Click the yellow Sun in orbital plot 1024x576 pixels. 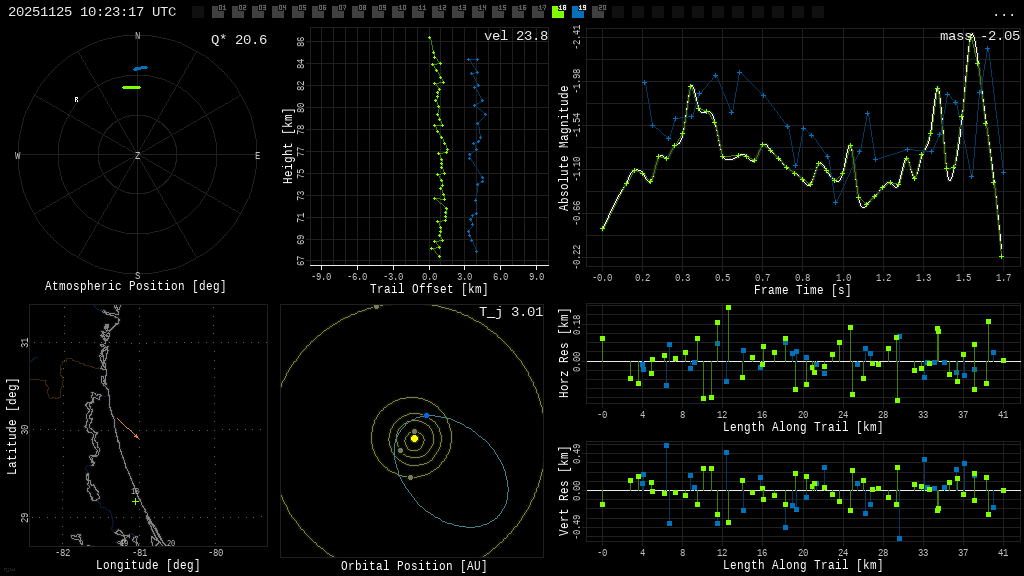(x=414, y=438)
